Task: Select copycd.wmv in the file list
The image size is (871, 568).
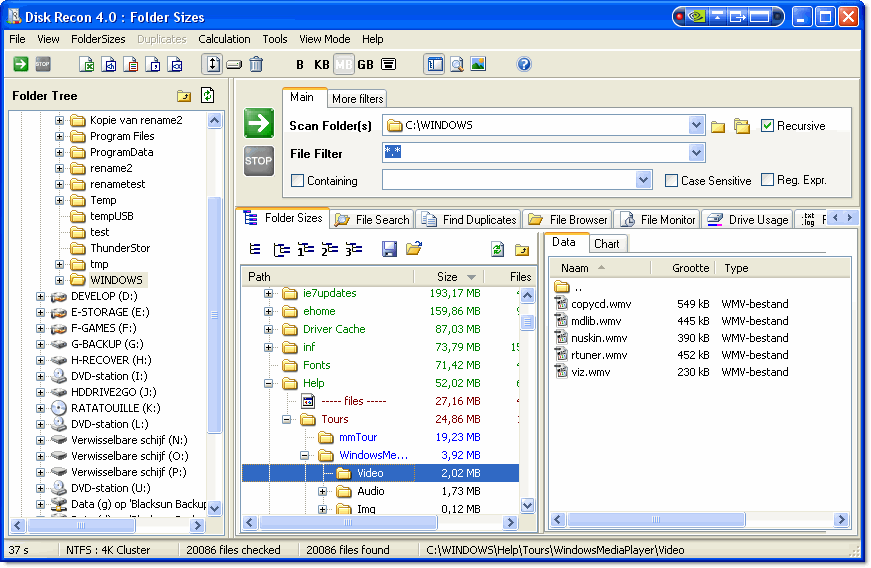Action: coord(601,304)
